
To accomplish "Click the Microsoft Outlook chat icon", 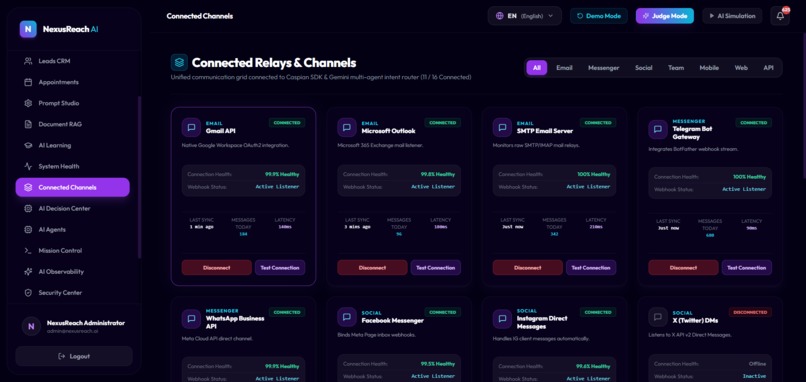I will coord(347,128).
